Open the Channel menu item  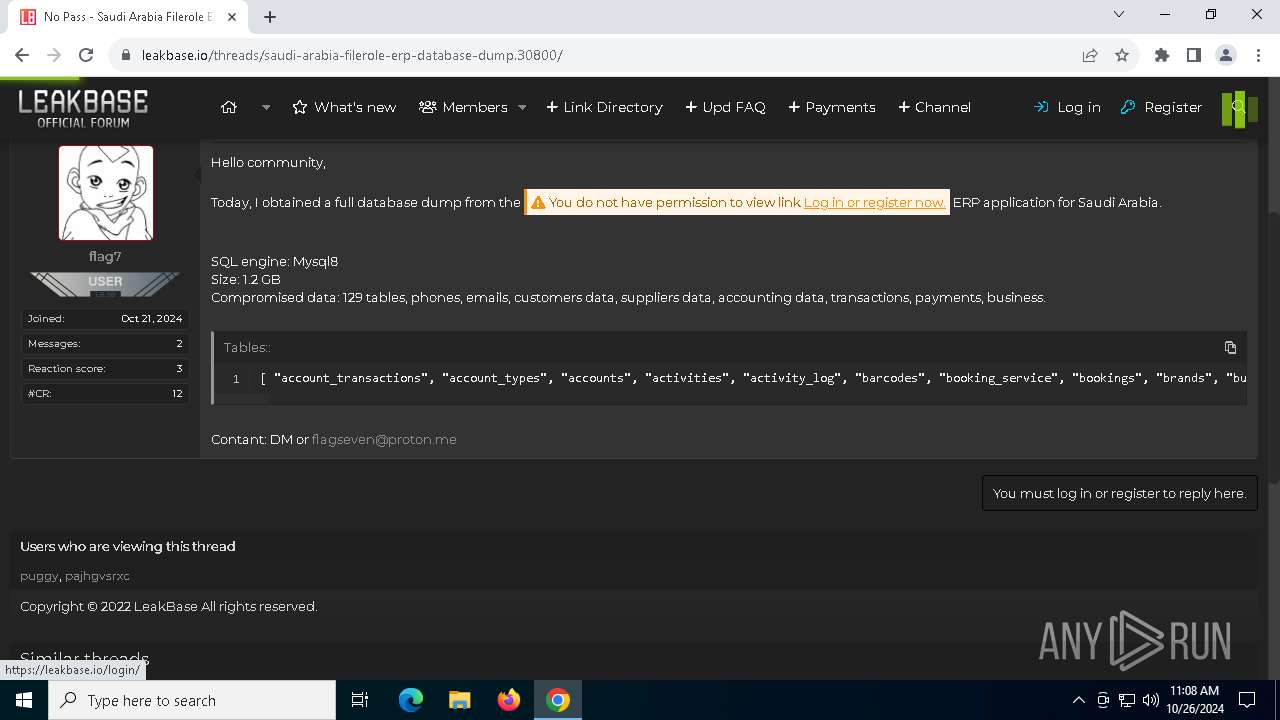[934, 107]
